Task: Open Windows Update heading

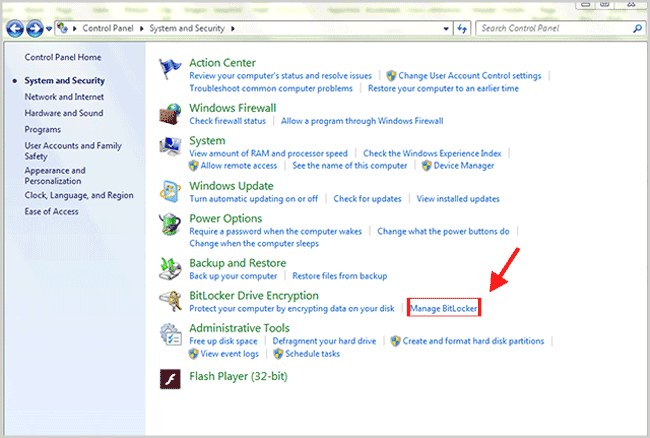Action: pyautogui.click(x=231, y=186)
